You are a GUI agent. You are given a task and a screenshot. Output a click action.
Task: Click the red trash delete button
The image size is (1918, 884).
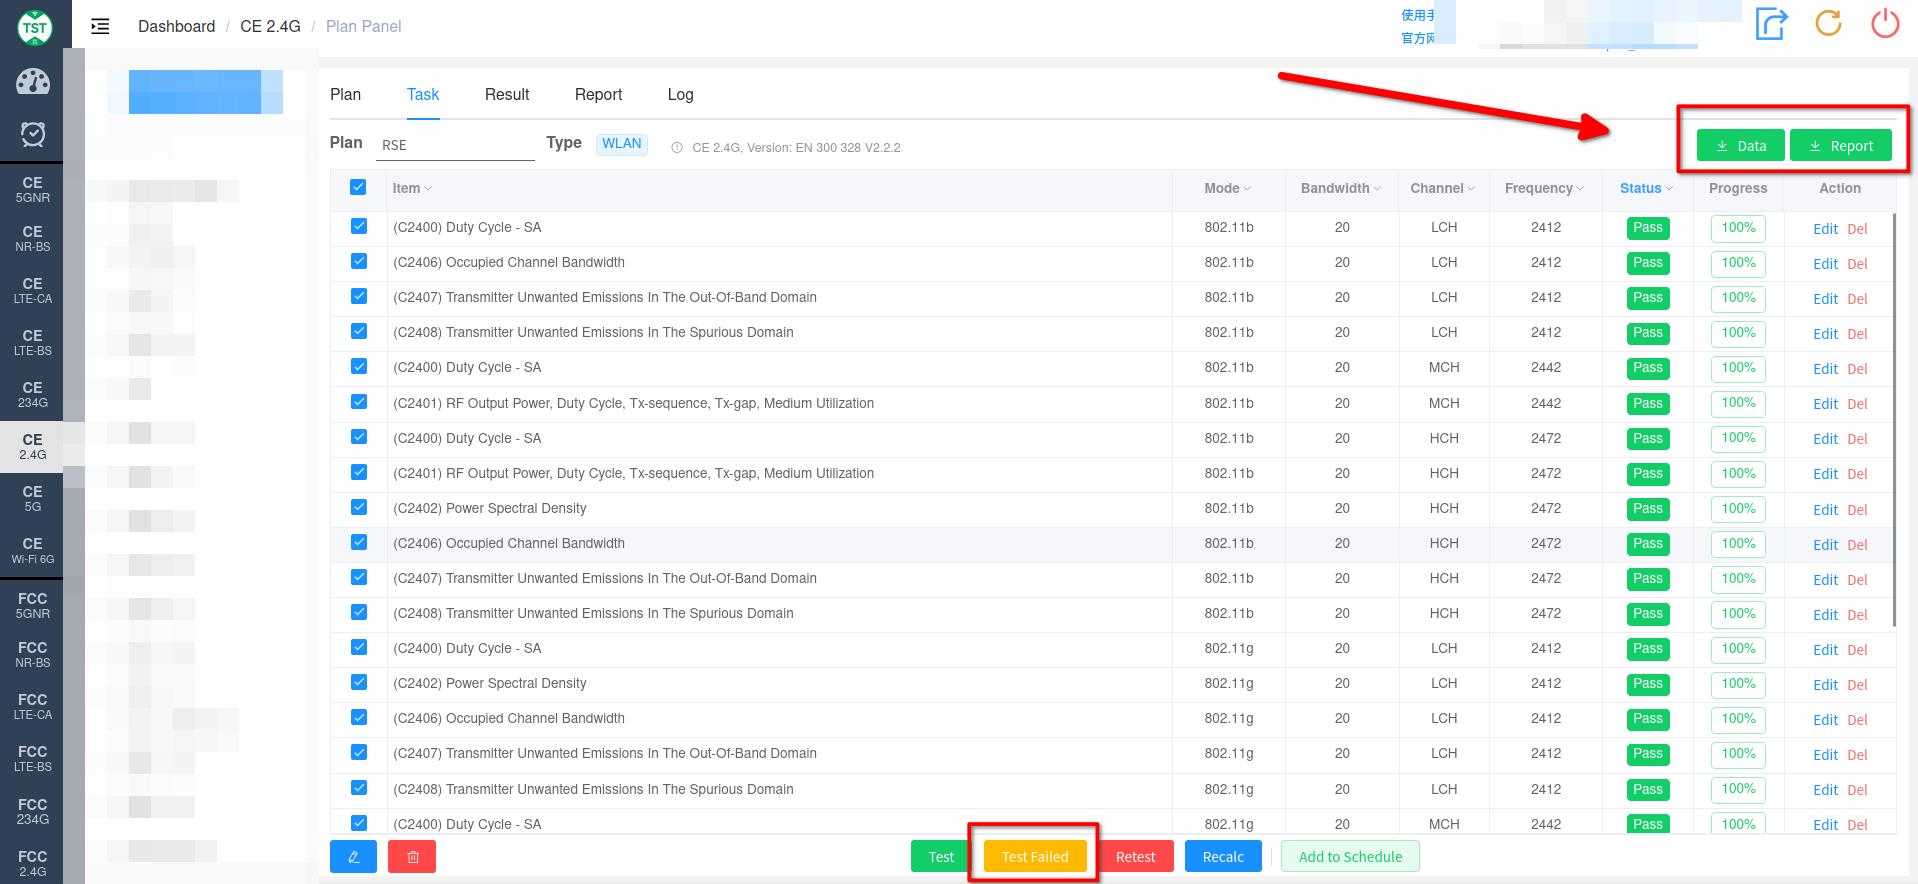pyautogui.click(x=412, y=857)
